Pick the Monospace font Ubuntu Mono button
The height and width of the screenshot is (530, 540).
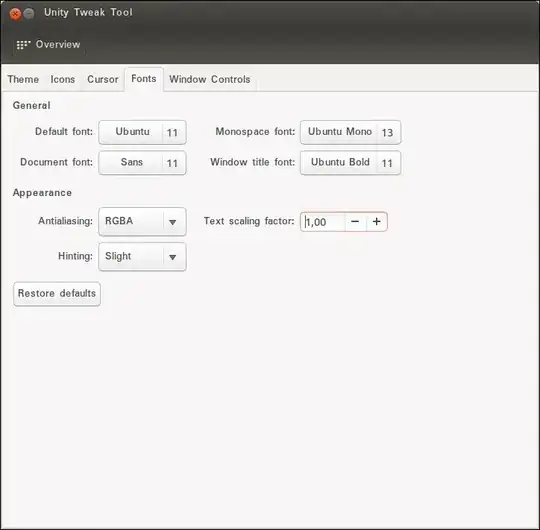click(x=350, y=132)
